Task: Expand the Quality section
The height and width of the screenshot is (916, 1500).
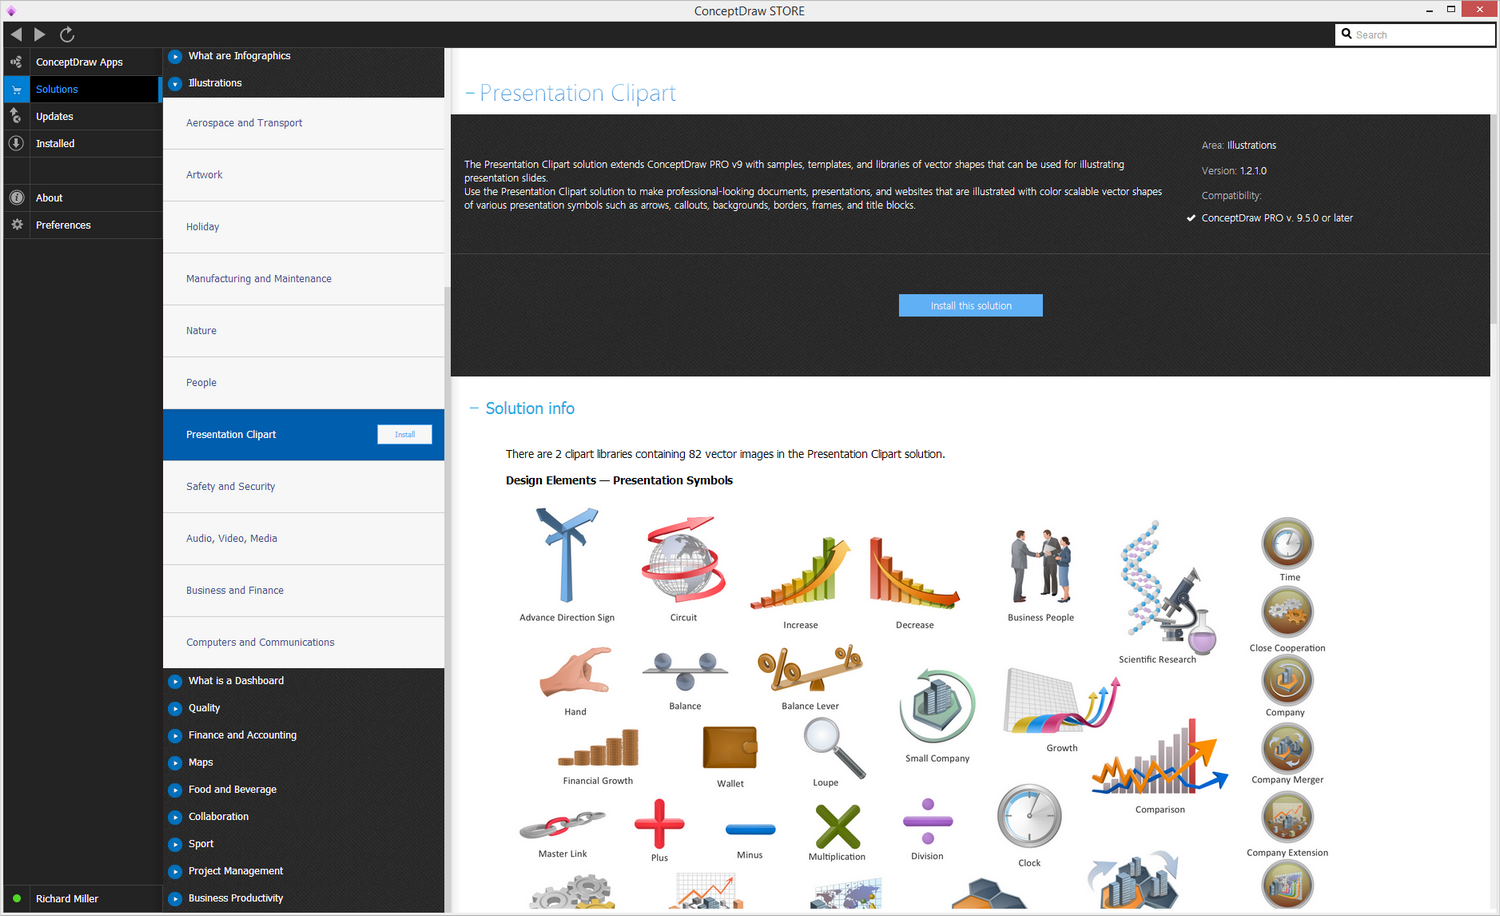Action: click(175, 708)
